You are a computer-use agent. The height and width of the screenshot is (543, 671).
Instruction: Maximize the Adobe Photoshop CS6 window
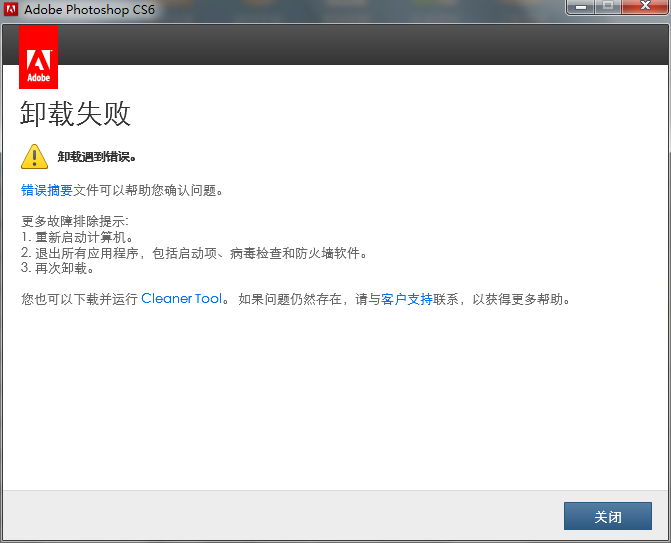(x=608, y=6)
